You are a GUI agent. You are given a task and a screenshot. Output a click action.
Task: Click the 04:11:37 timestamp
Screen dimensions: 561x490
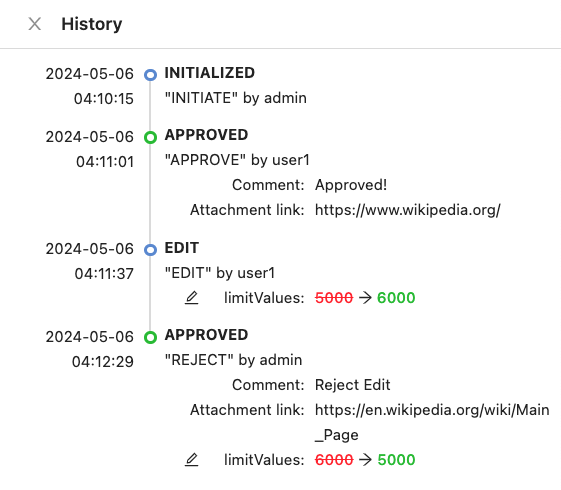click(x=104, y=274)
